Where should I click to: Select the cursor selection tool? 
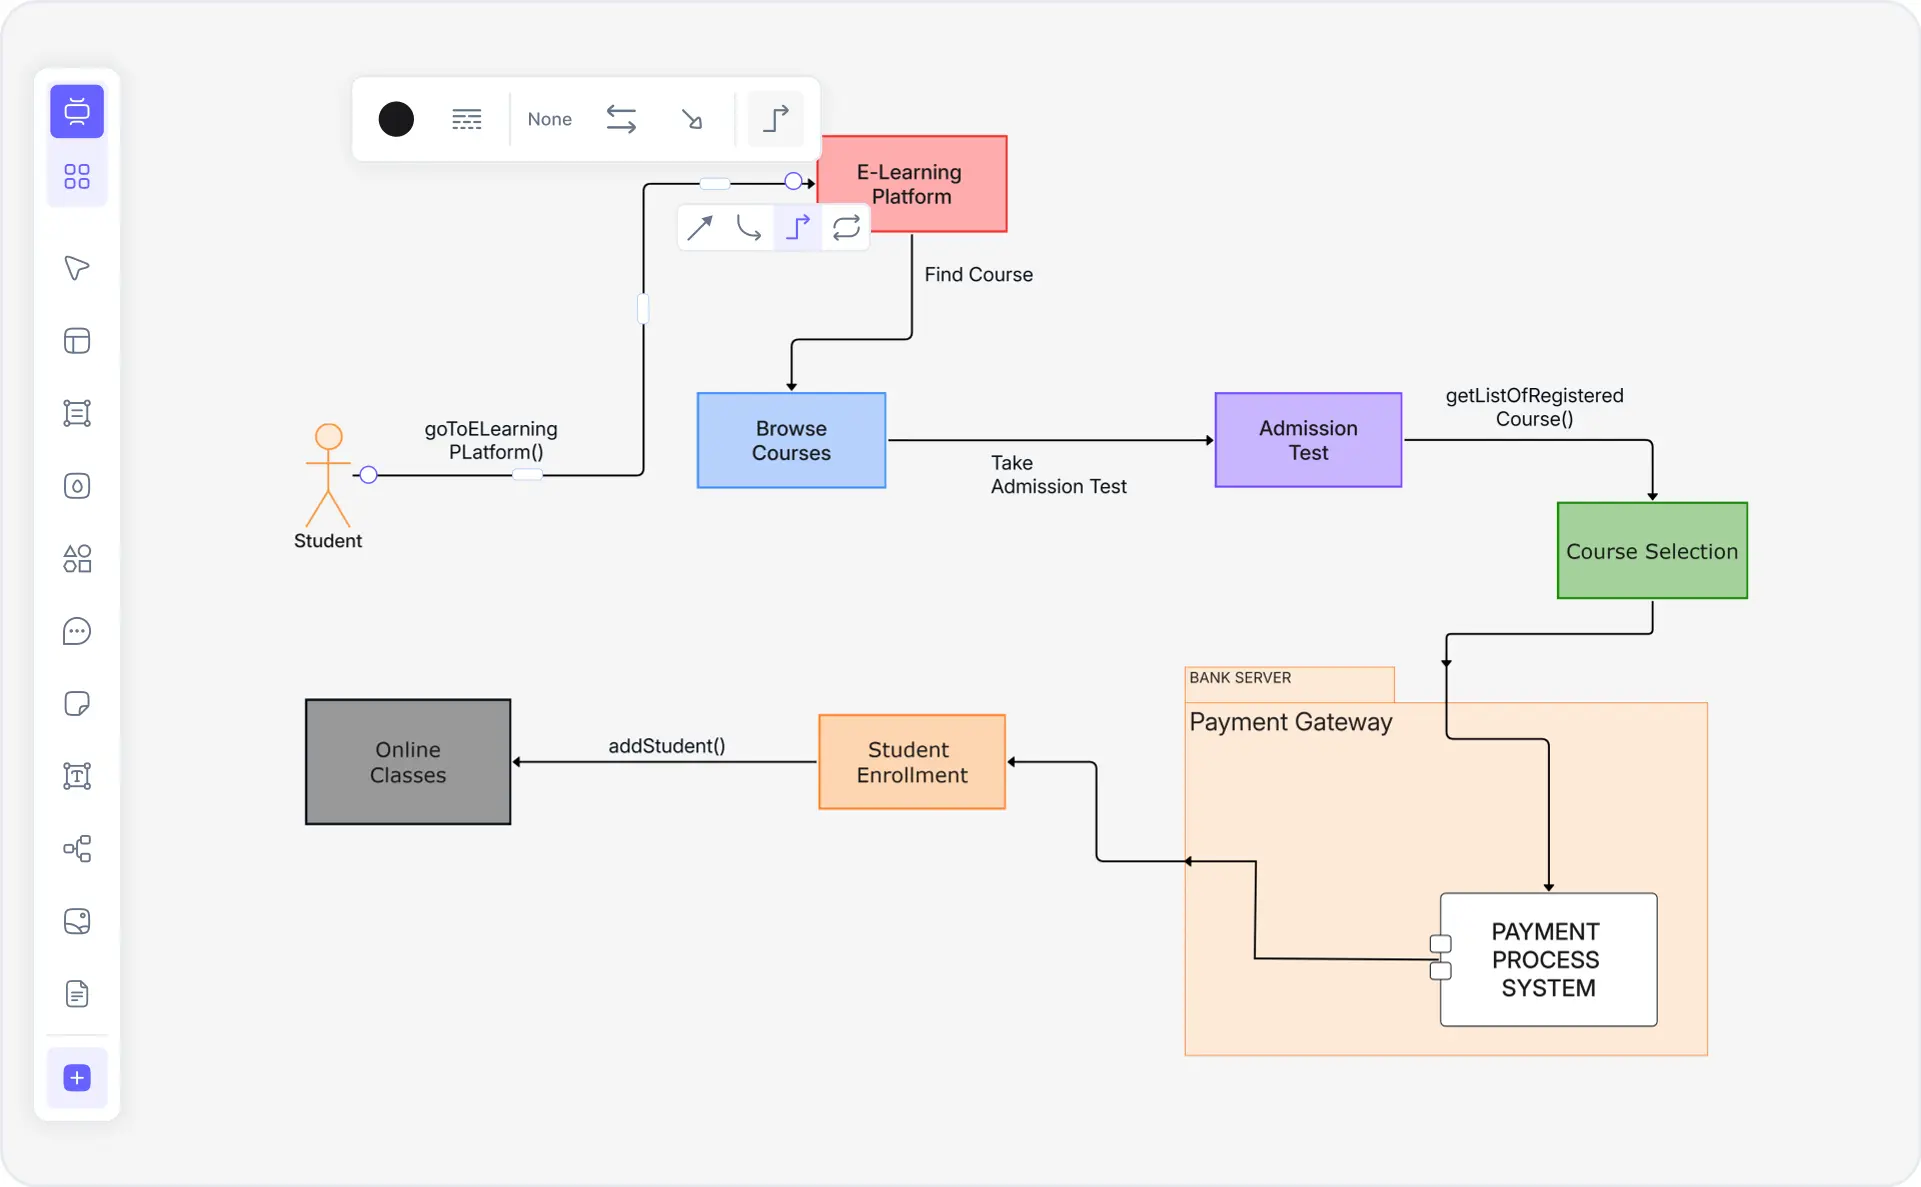click(x=77, y=268)
